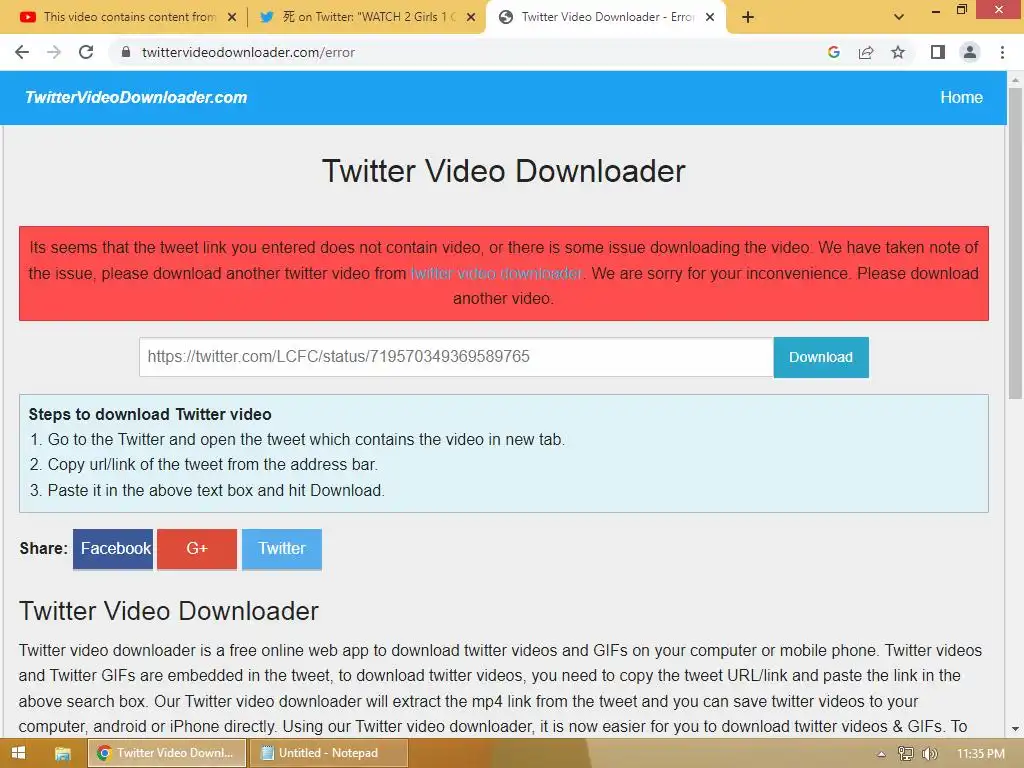Restore down the Chrome window
The width and height of the screenshot is (1024, 768).
click(x=961, y=10)
